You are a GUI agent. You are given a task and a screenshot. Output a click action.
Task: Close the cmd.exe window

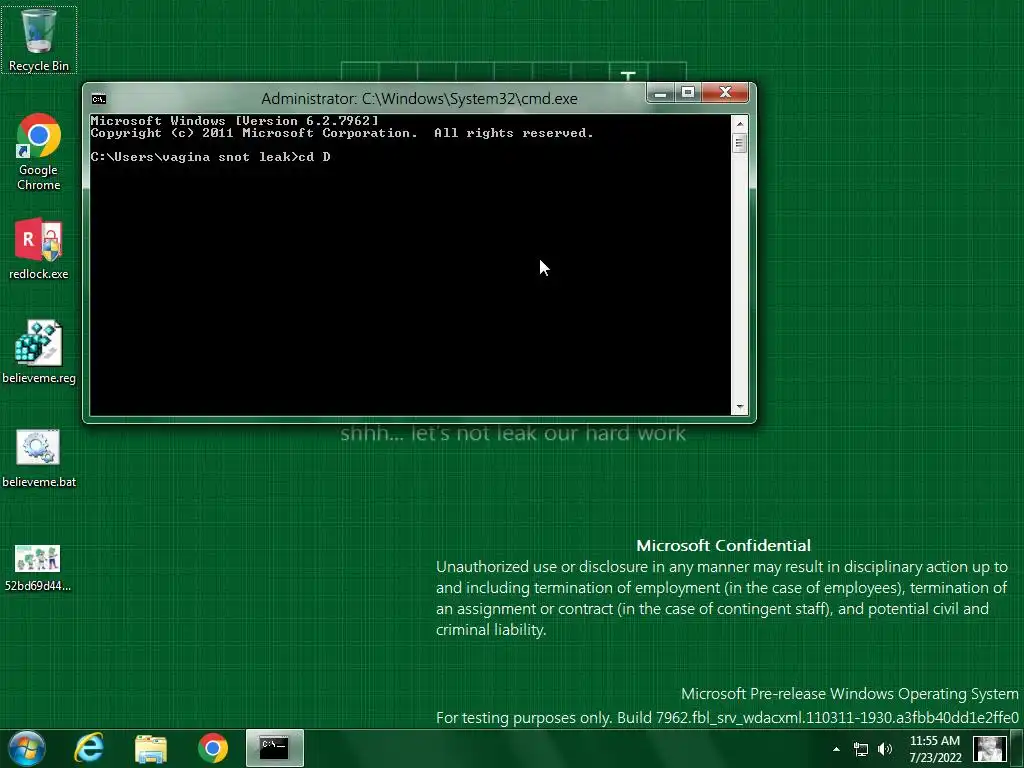pos(725,93)
